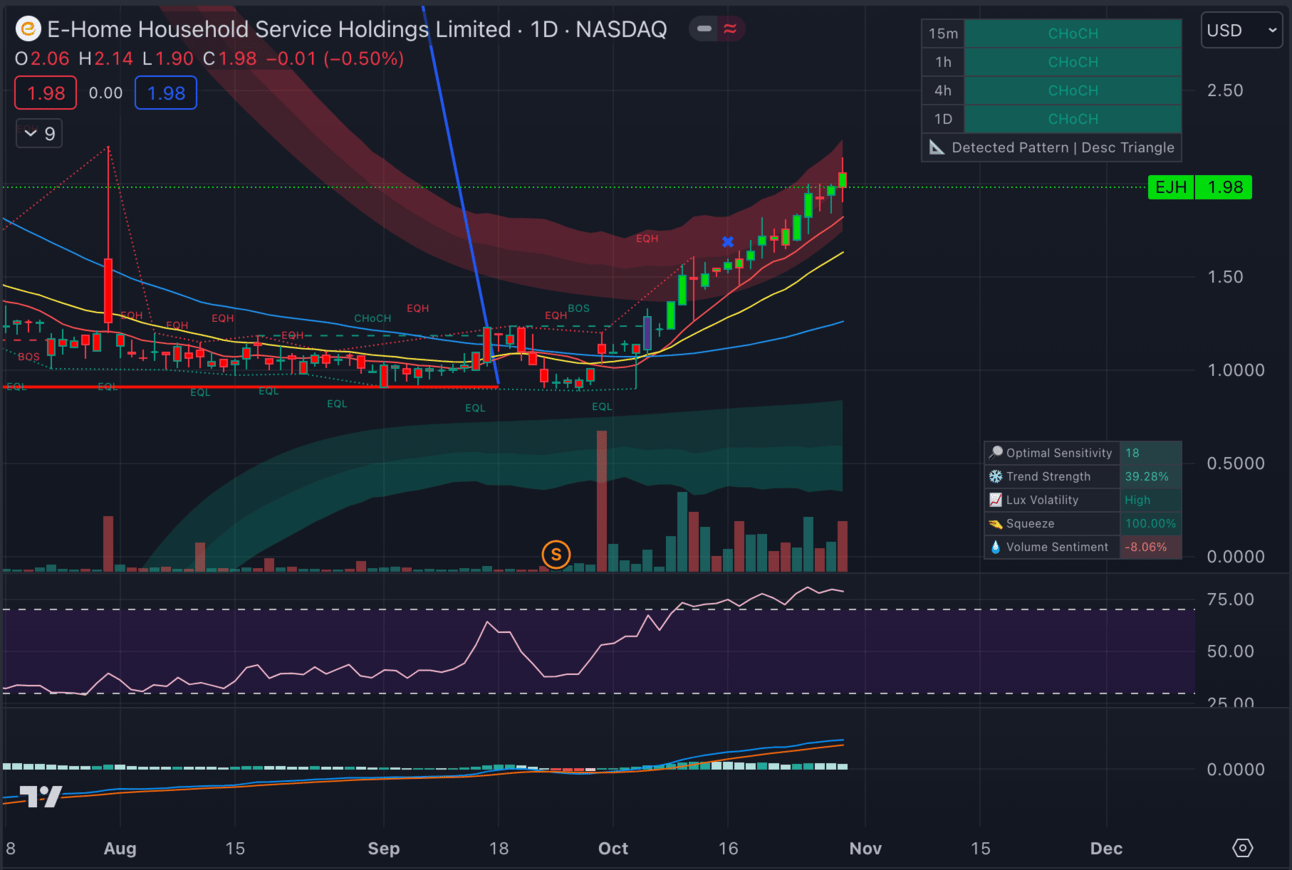The width and height of the screenshot is (1292, 870).
Task: Click the chart icon beside Lux Volatility
Action: pos(995,500)
